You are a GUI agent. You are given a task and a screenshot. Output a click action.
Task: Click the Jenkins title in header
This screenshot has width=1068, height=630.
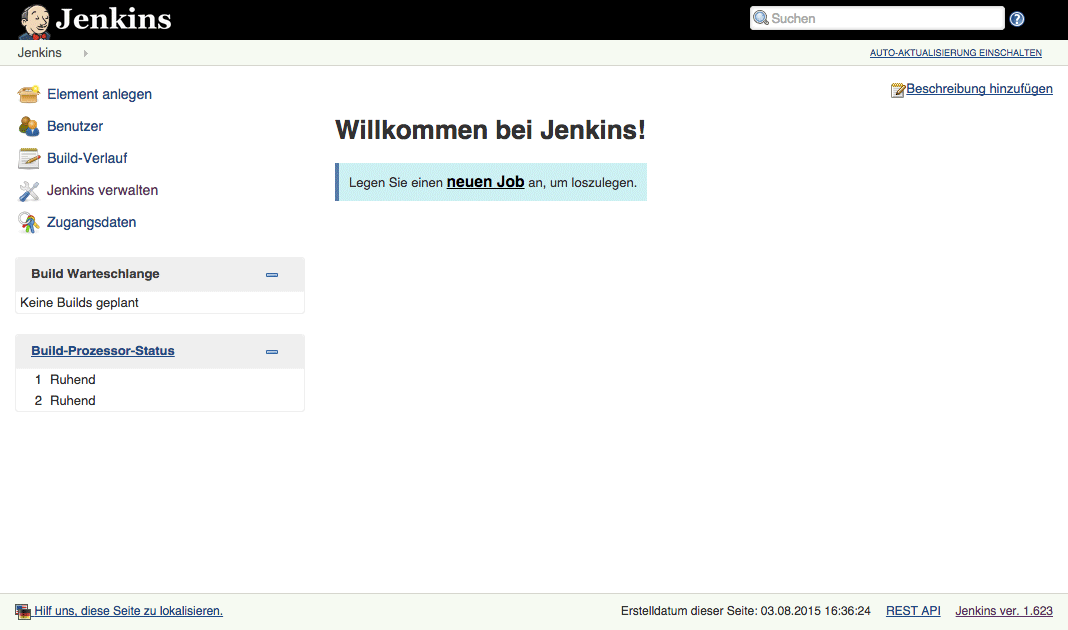coord(113,19)
